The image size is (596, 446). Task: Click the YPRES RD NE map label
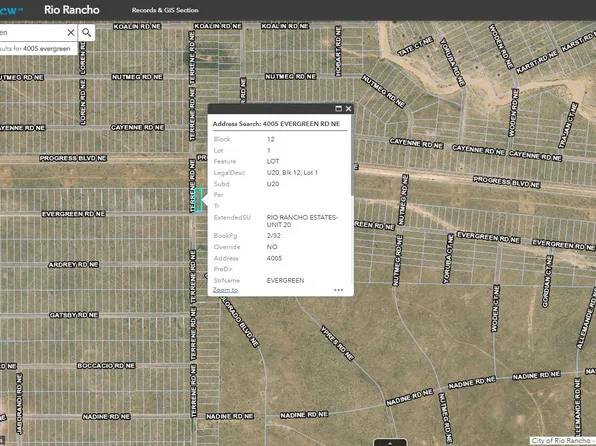pyautogui.click(x=337, y=343)
